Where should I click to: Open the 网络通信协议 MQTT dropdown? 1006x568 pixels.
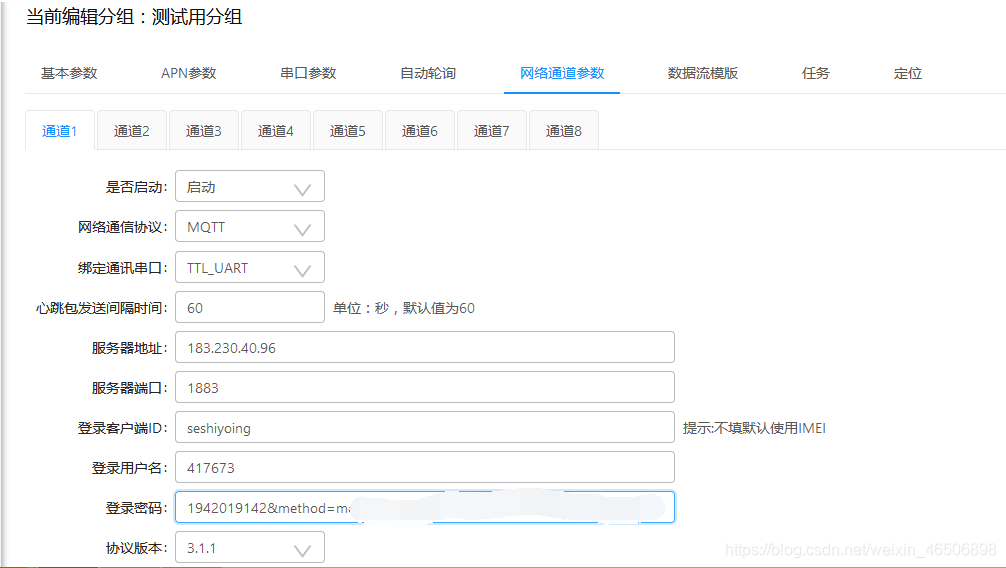(250, 226)
